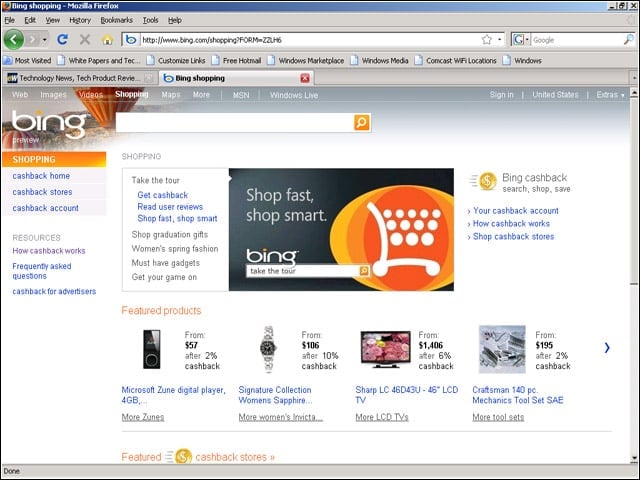Image resolution: width=640 pixels, height=480 pixels.
Task: Click the Craftsman tool set image
Action: pyautogui.click(x=502, y=349)
